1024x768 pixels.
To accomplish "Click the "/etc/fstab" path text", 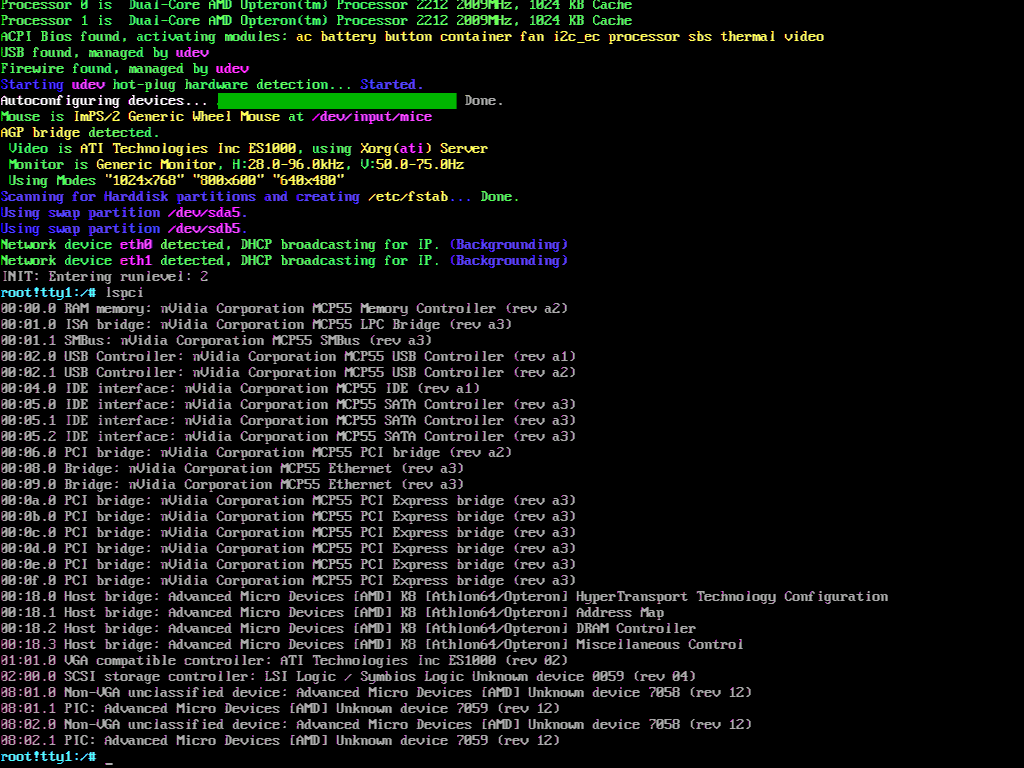I will [408, 197].
